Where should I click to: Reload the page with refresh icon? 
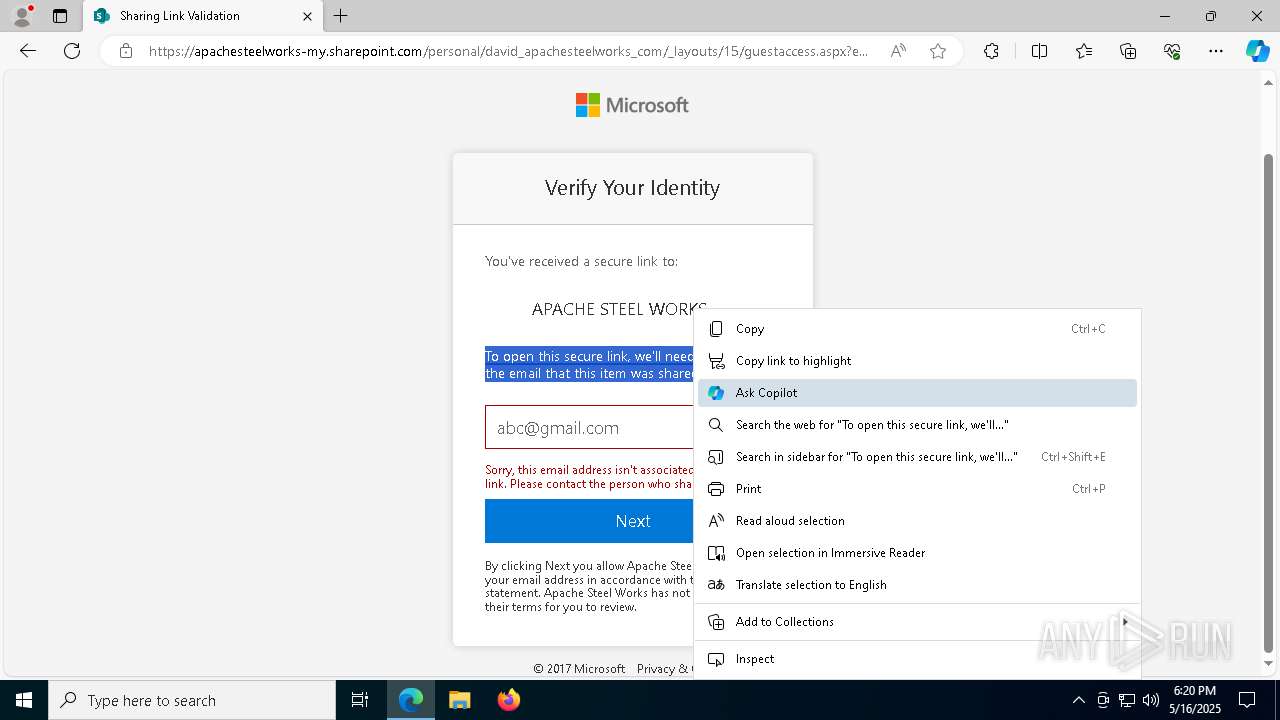click(x=72, y=51)
